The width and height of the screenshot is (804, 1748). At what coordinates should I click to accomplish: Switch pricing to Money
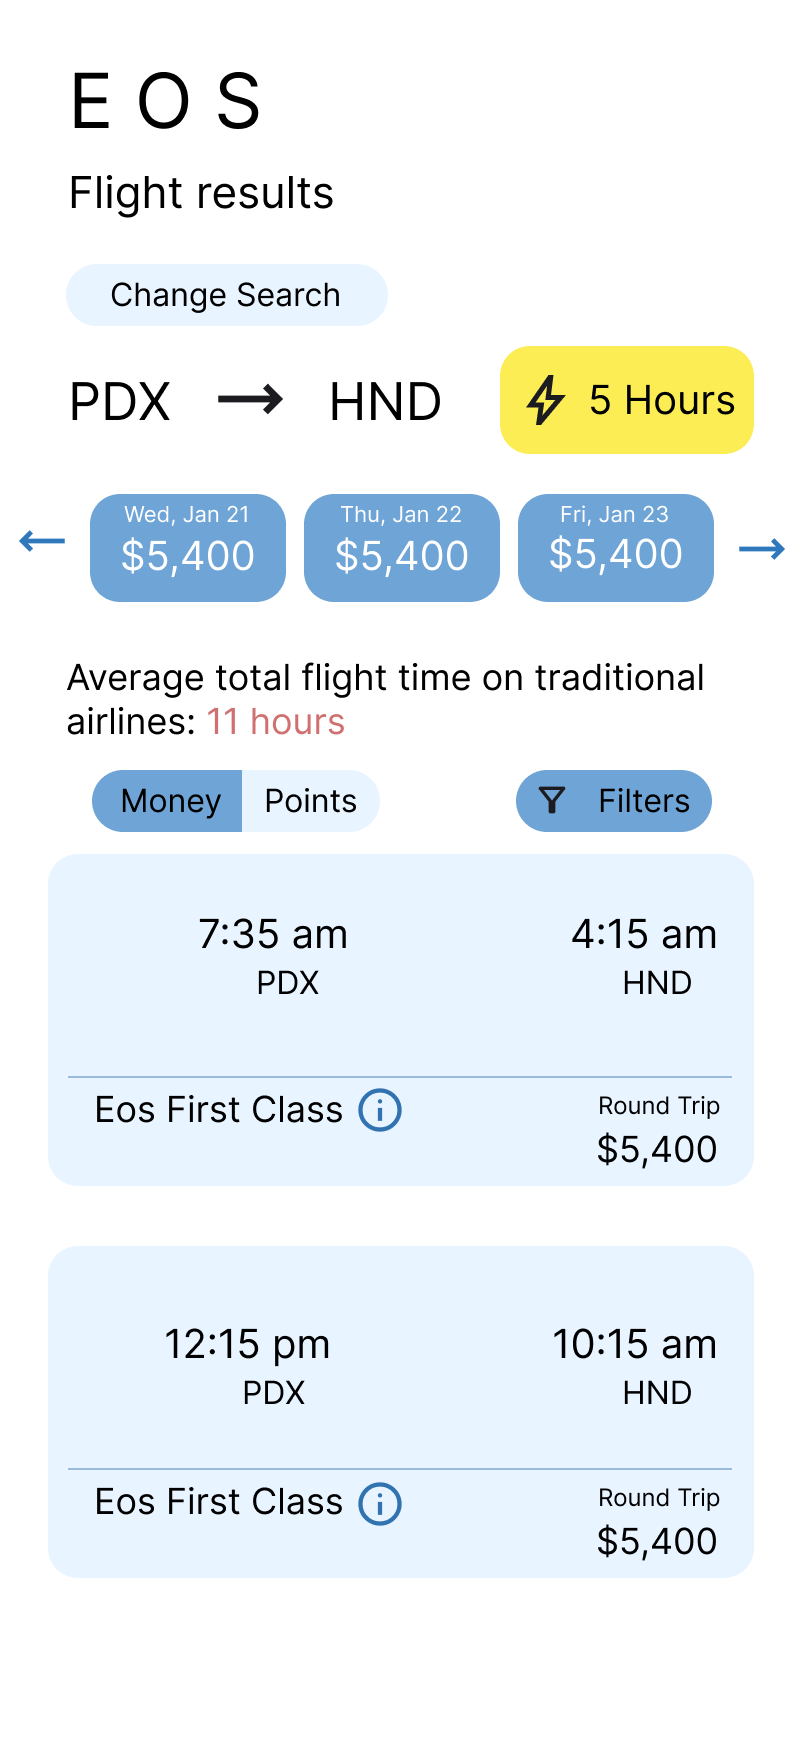click(x=168, y=801)
